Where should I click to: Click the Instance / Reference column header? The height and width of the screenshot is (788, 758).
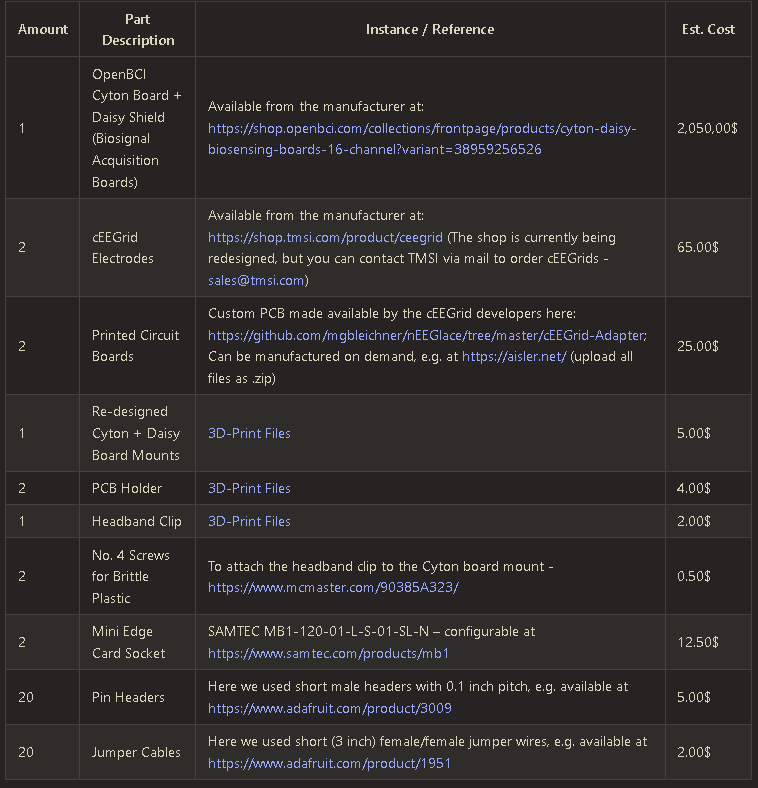(x=430, y=29)
